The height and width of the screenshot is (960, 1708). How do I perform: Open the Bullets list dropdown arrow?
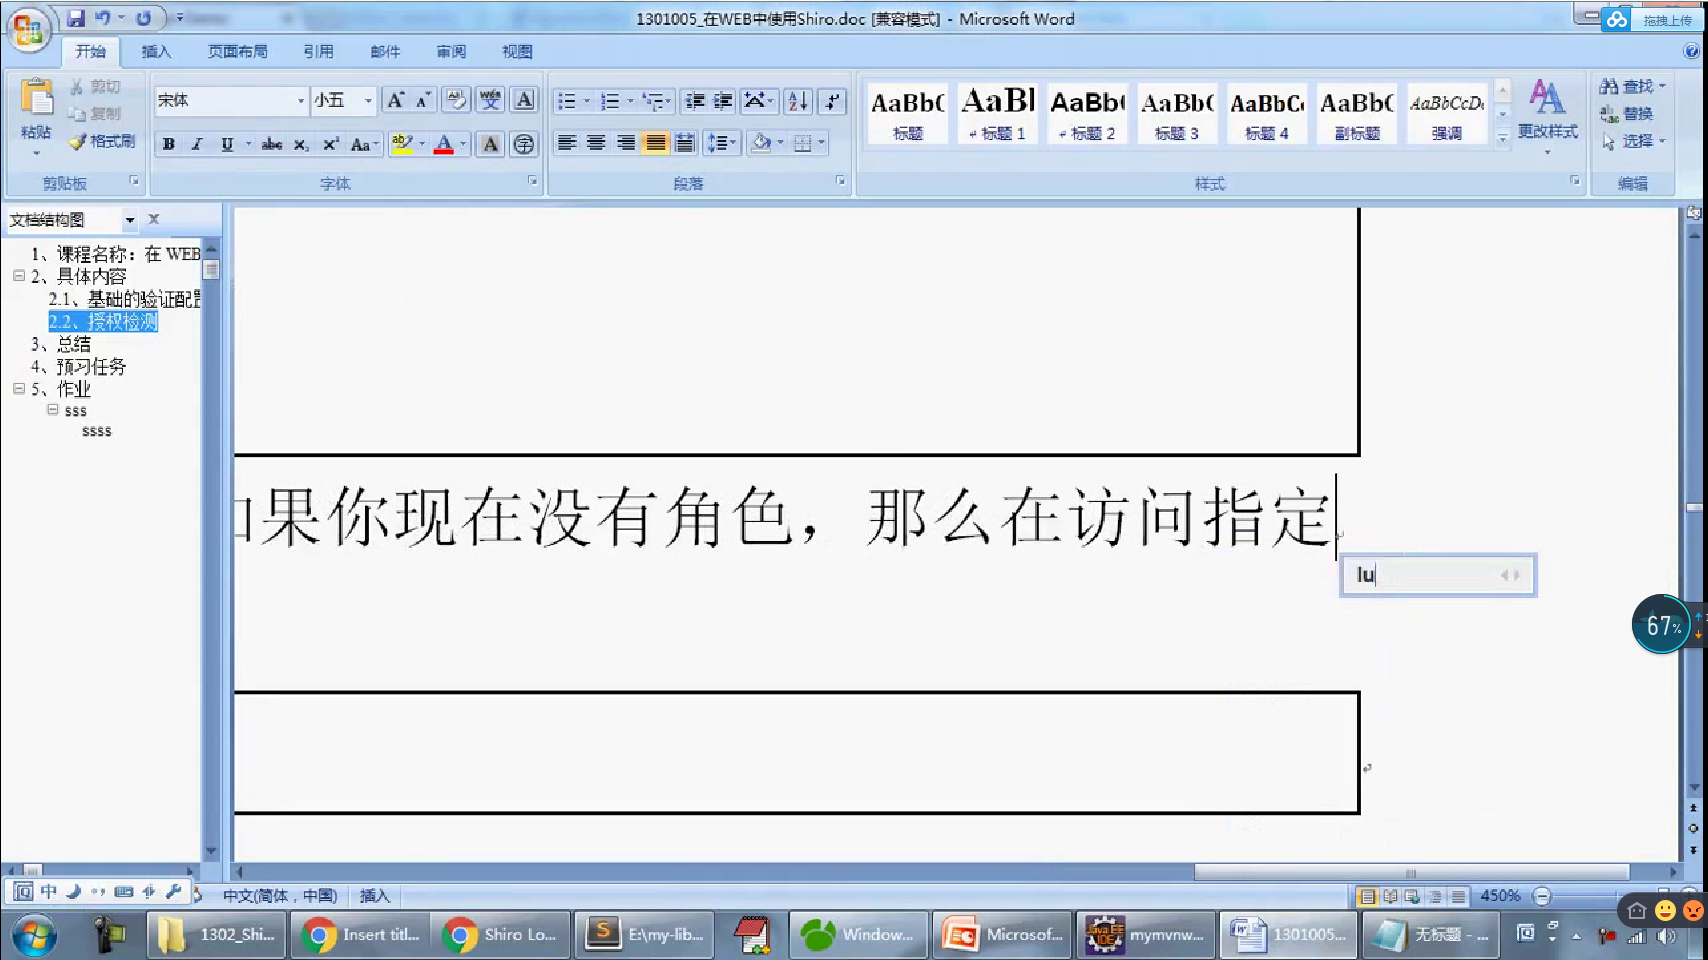pos(587,101)
